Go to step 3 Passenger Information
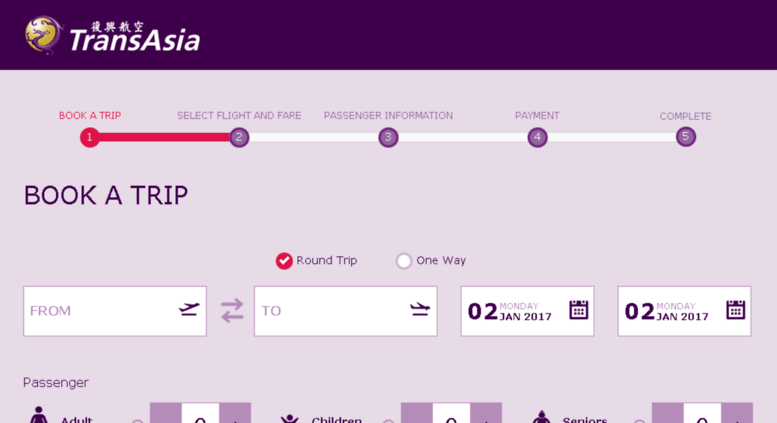Image resolution: width=777 pixels, height=423 pixels. 388,137
